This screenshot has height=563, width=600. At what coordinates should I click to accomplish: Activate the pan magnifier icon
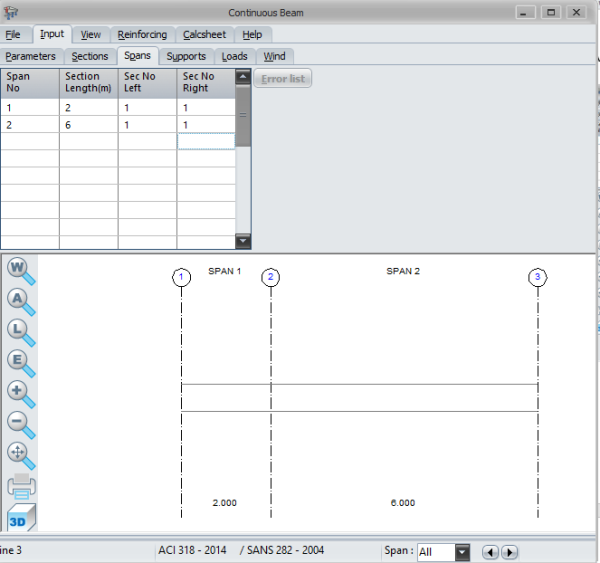(x=20, y=454)
